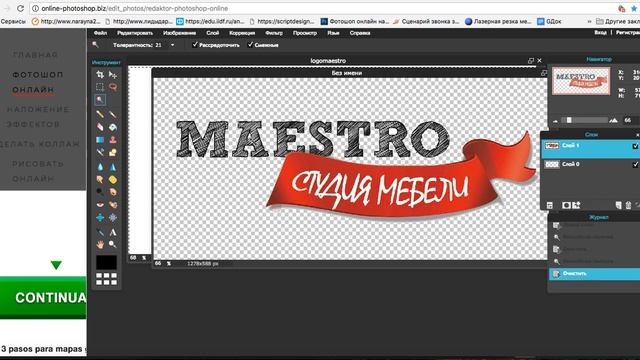Open the black foreground color swatch
The height and width of the screenshot is (360, 640).
pos(106,262)
